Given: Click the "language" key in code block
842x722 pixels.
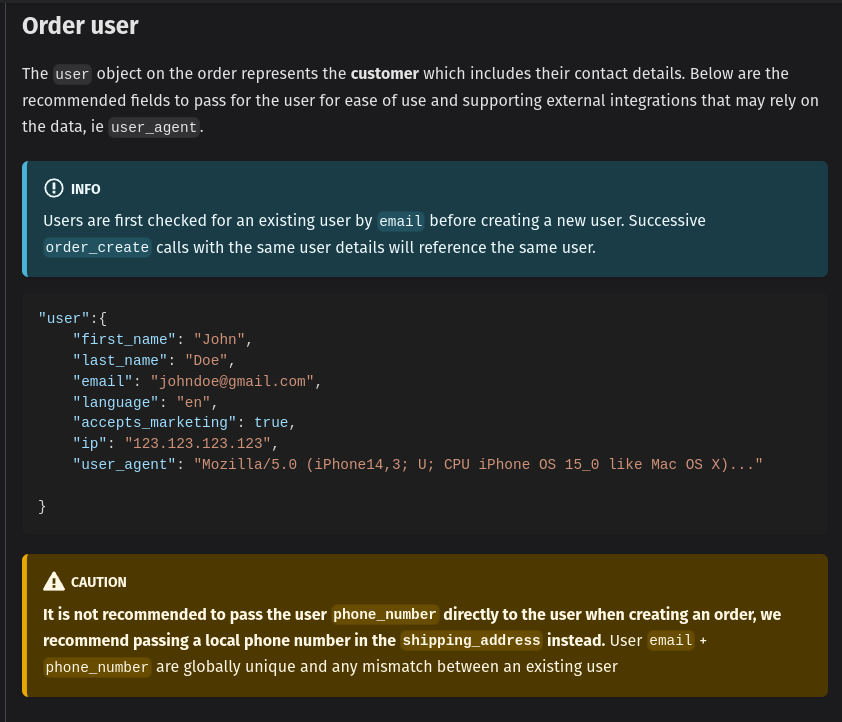Looking at the screenshot, I should 116,402.
